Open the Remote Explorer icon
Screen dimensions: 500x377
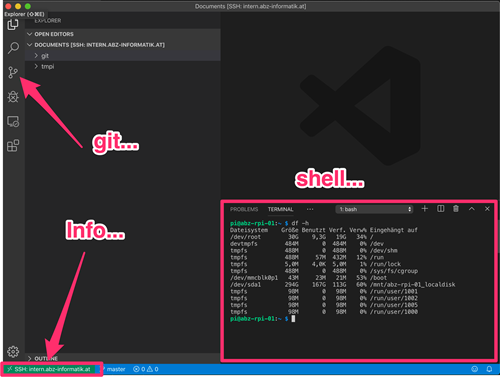pos(13,122)
